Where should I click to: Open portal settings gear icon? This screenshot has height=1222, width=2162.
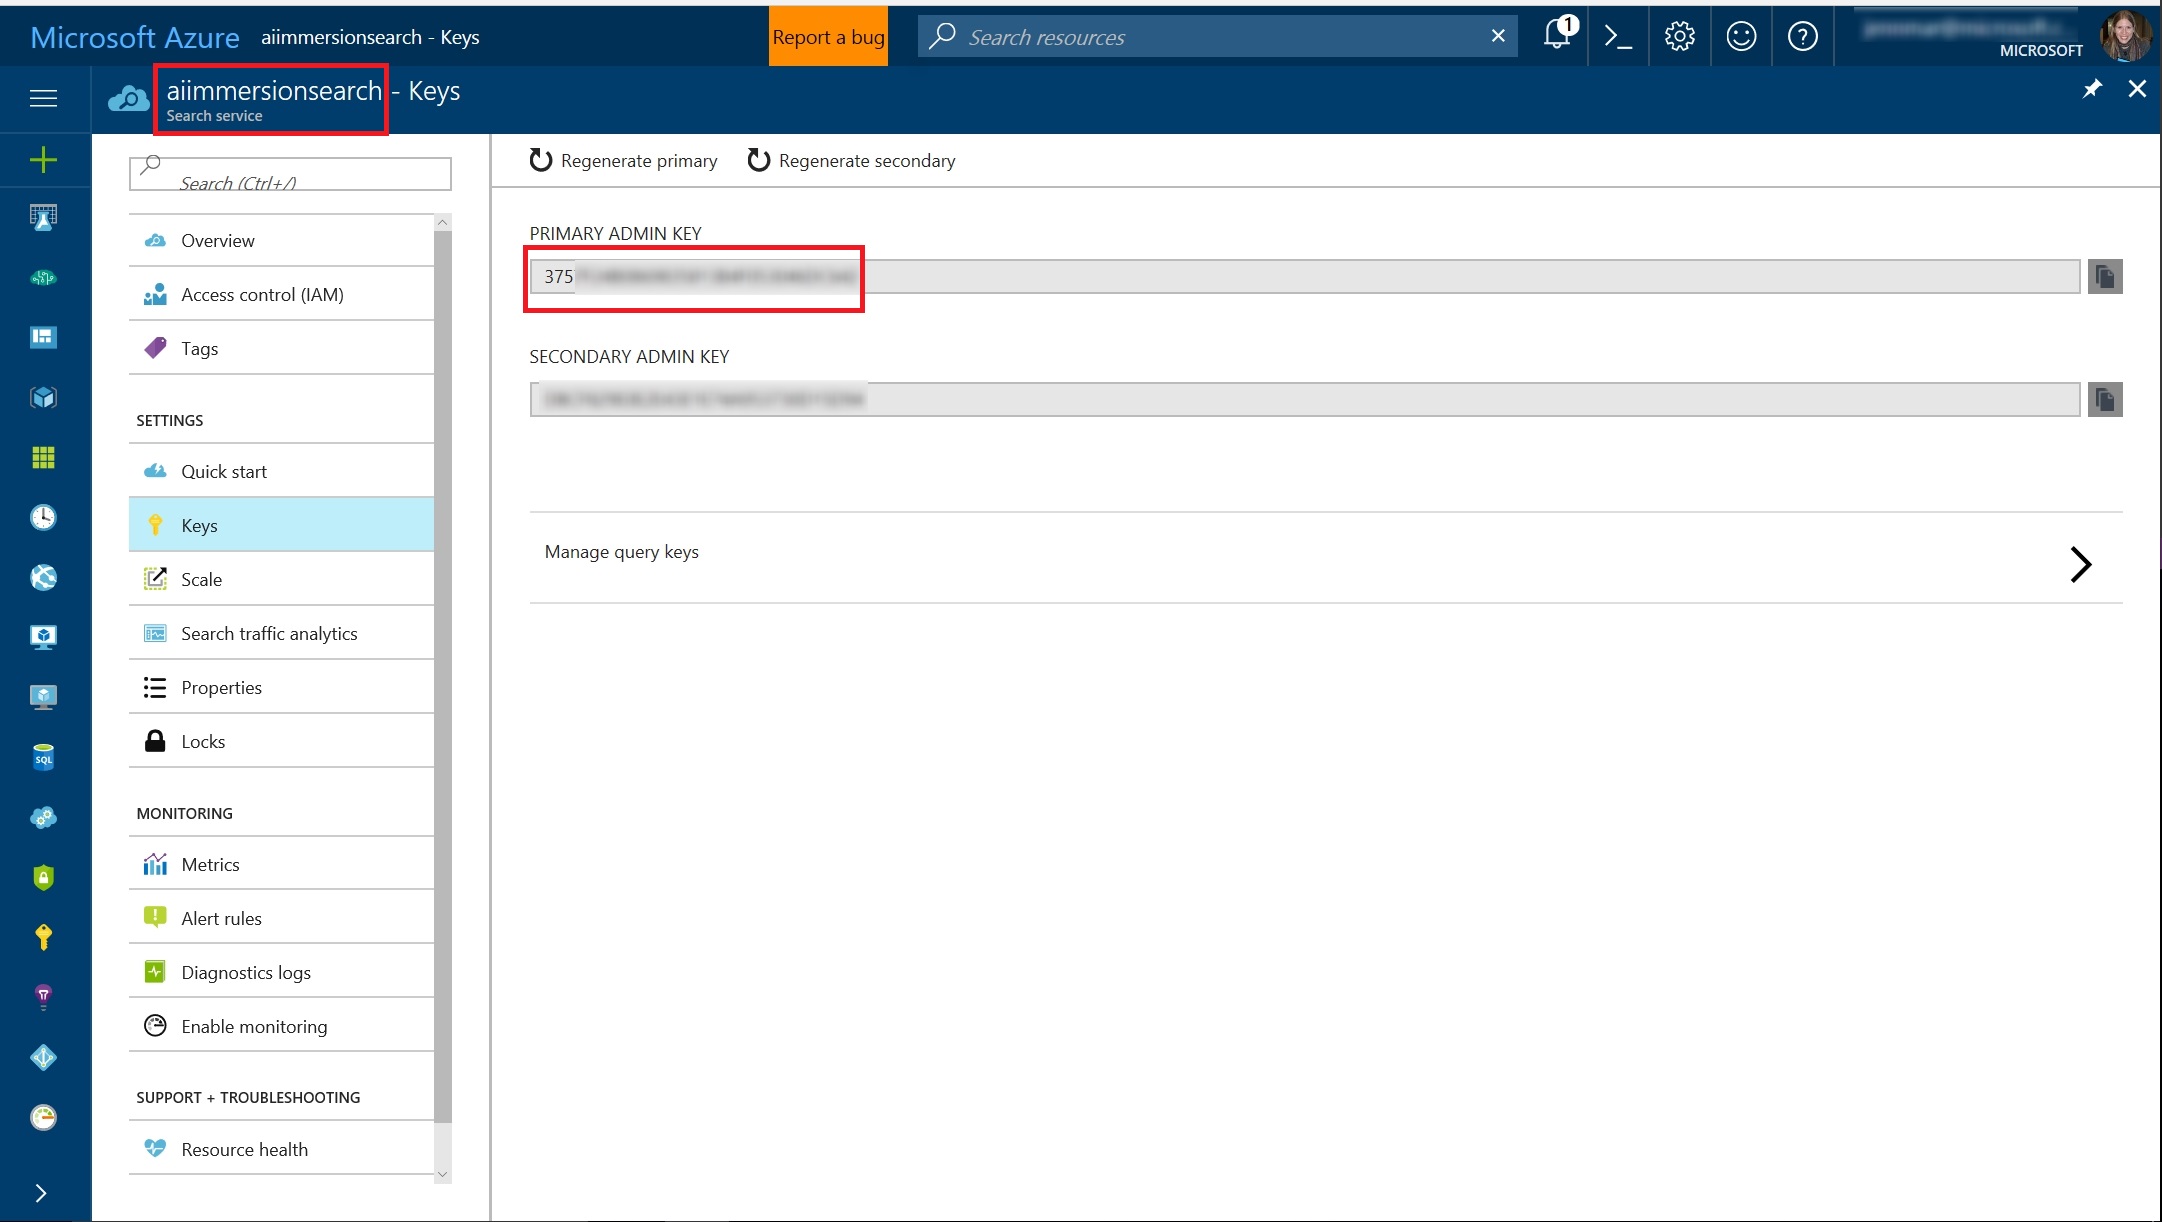coord(1679,37)
